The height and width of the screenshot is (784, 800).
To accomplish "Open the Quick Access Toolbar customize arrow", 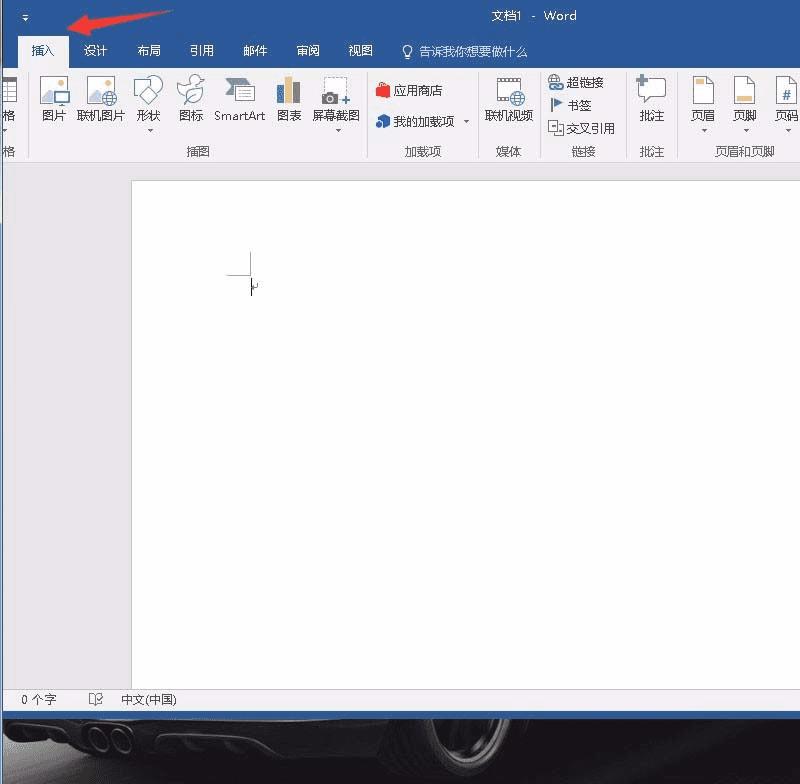I will pyautogui.click(x=25, y=17).
